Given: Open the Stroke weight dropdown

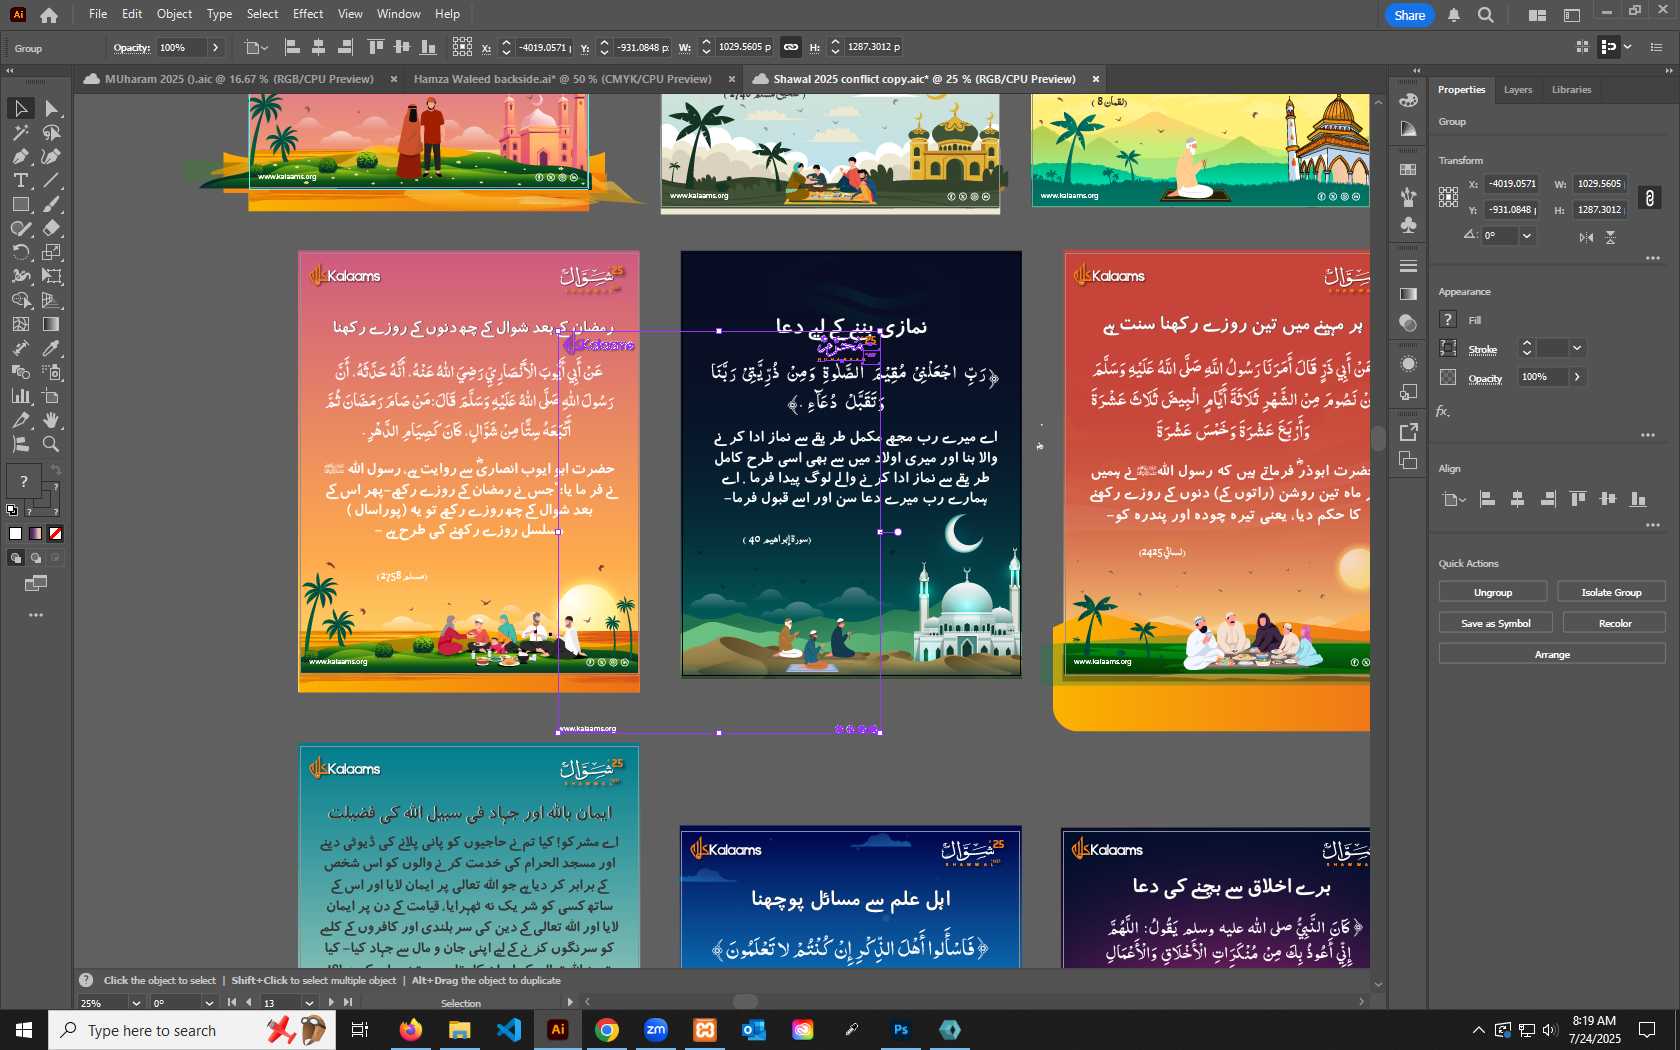Looking at the screenshot, I should coord(1577,348).
